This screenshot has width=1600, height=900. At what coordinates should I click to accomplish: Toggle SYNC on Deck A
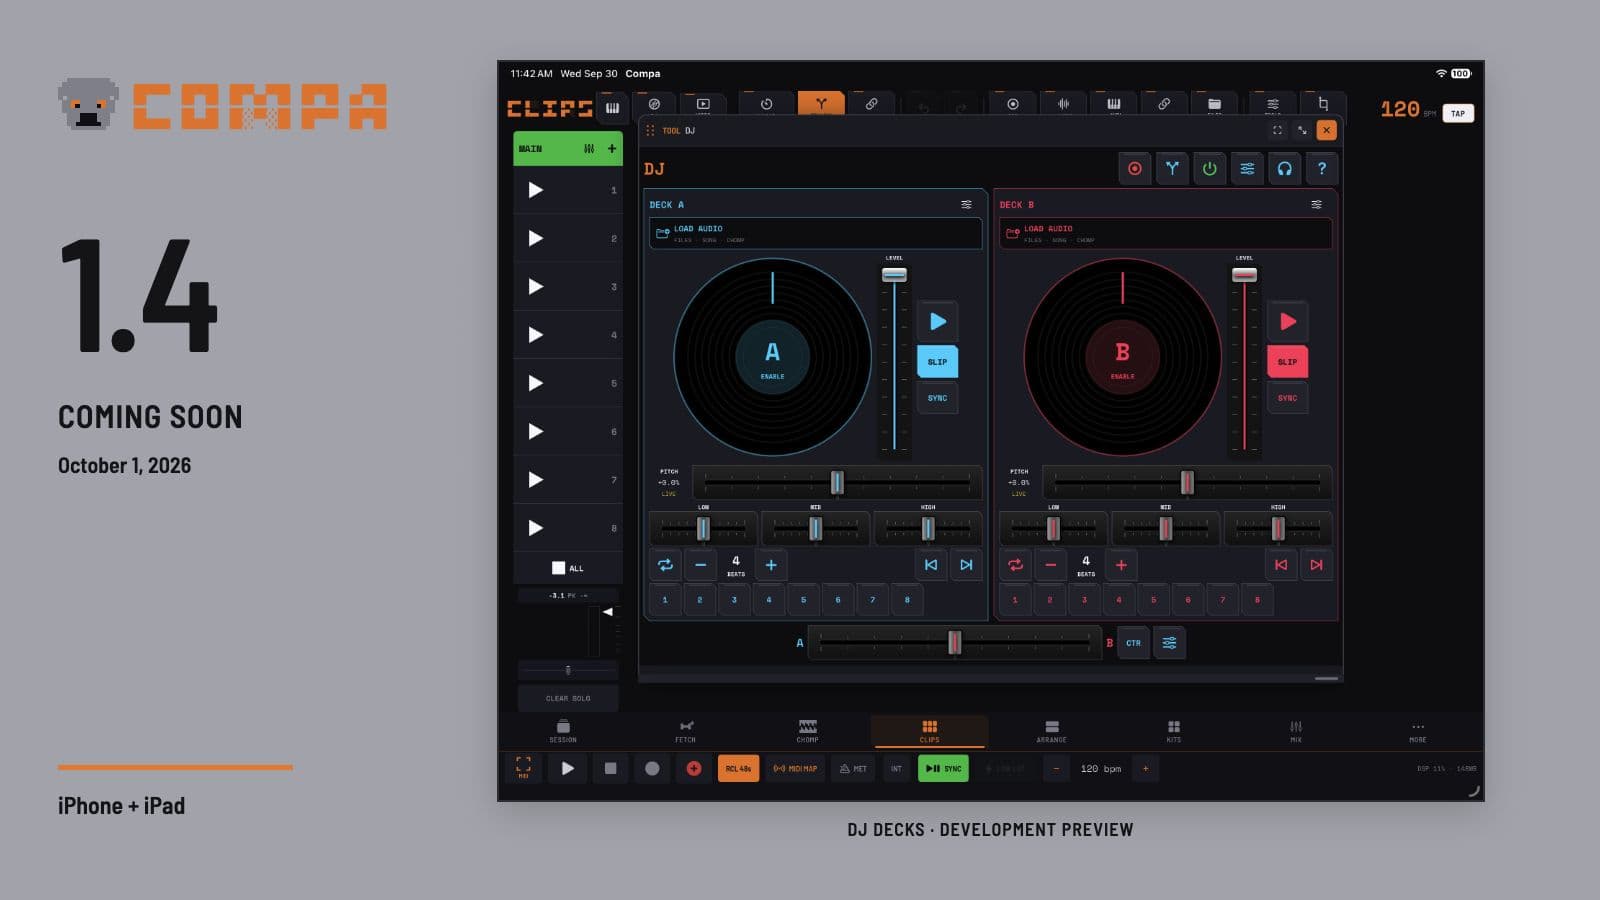pyautogui.click(x=937, y=398)
